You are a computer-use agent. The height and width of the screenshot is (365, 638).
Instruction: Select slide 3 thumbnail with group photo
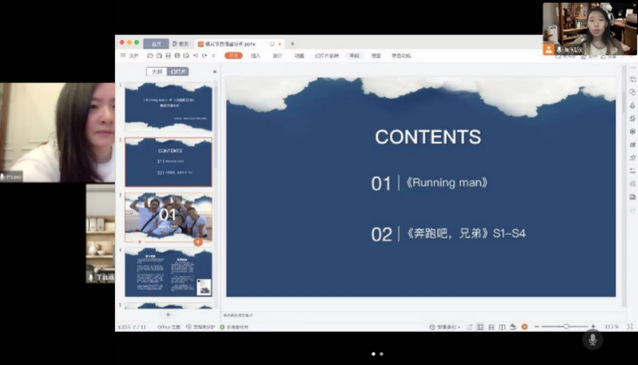(168, 217)
